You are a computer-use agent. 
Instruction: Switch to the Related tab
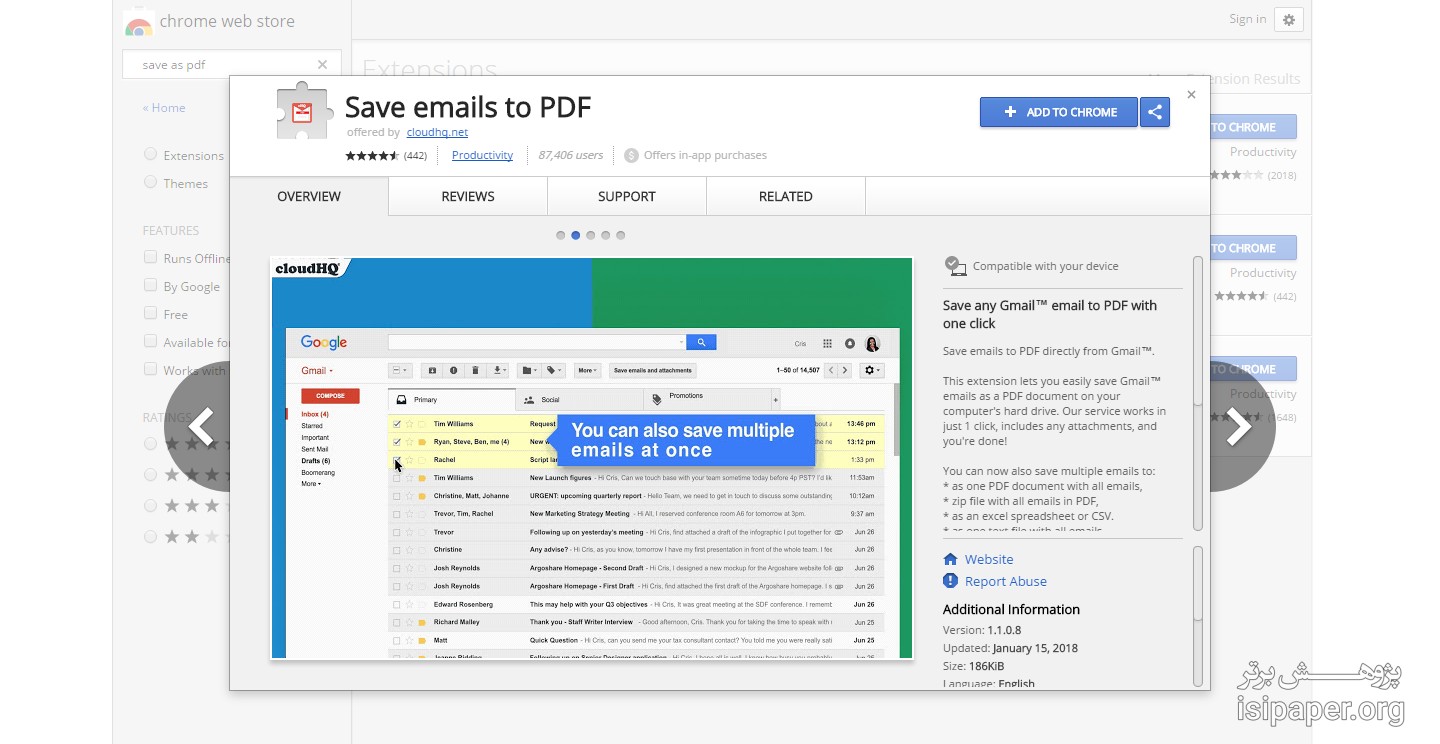pos(786,196)
